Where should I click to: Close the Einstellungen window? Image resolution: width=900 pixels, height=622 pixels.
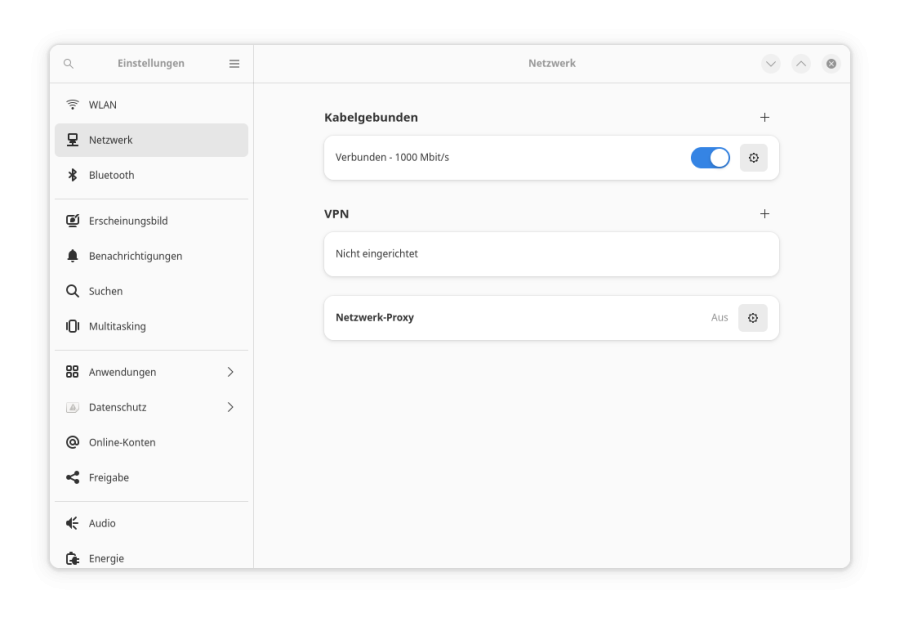(831, 64)
